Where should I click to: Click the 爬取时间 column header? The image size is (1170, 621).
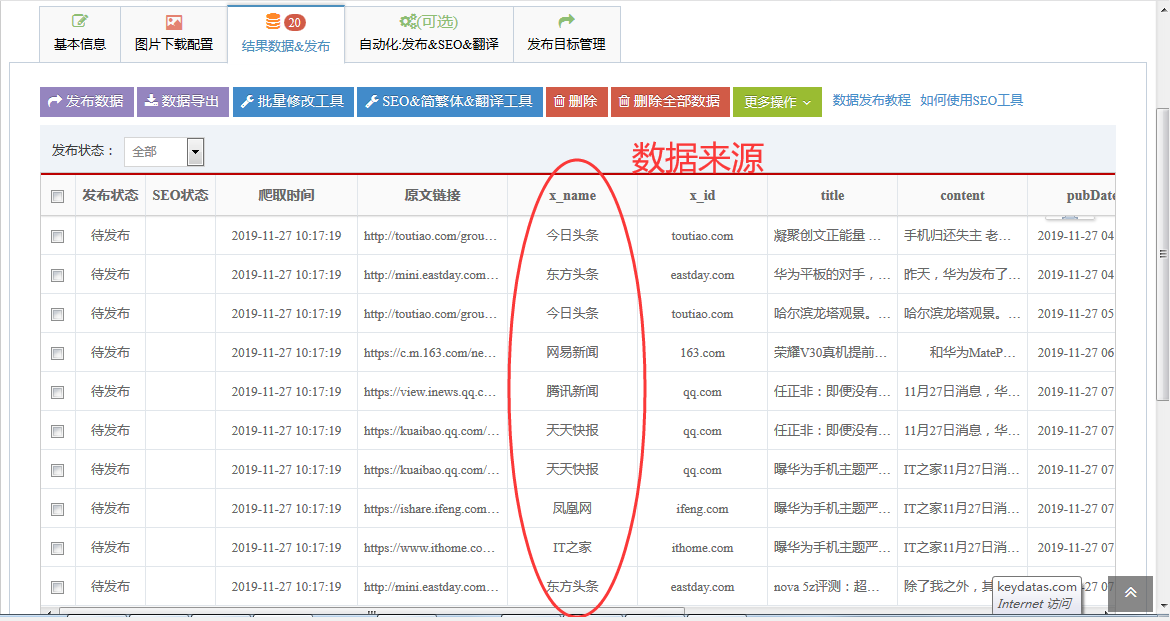point(287,196)
